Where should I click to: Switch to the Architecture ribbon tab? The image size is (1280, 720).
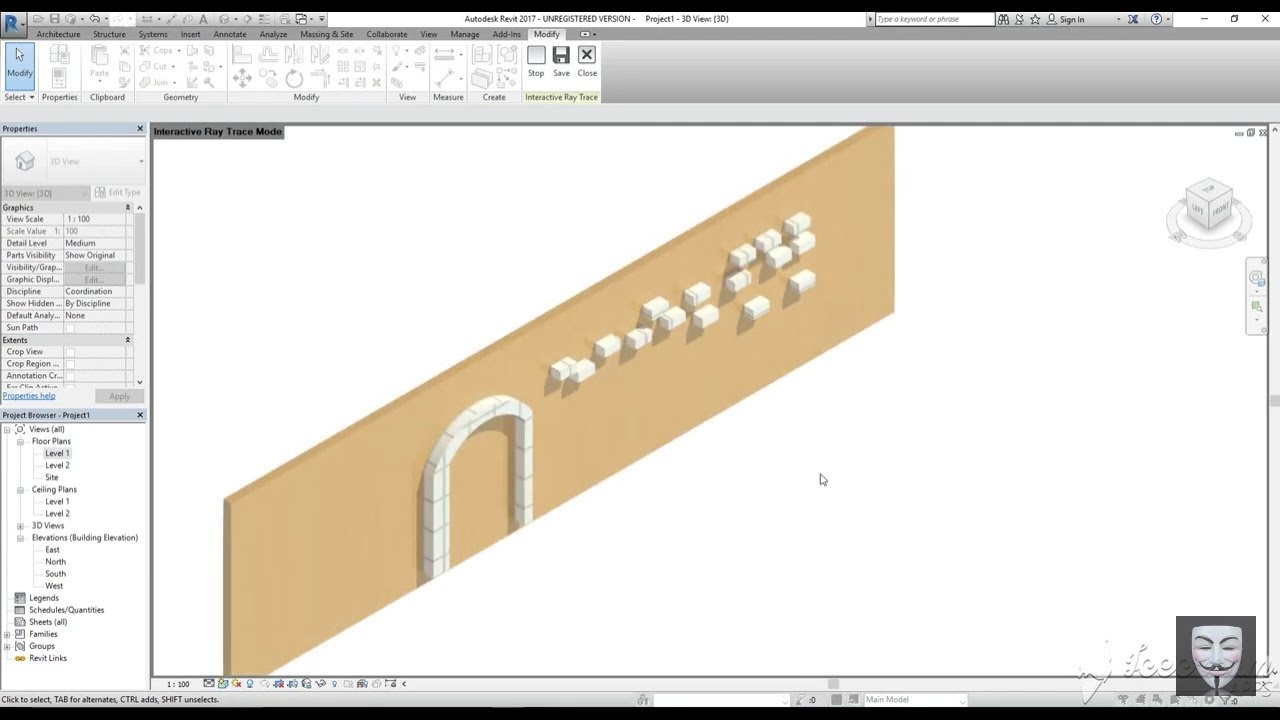58,34
